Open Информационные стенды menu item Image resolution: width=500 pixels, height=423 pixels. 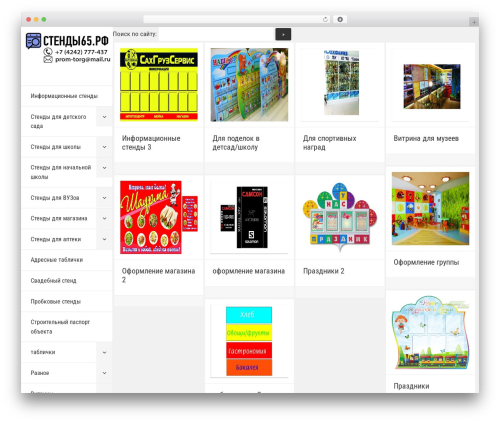click(x=64, y=96)
